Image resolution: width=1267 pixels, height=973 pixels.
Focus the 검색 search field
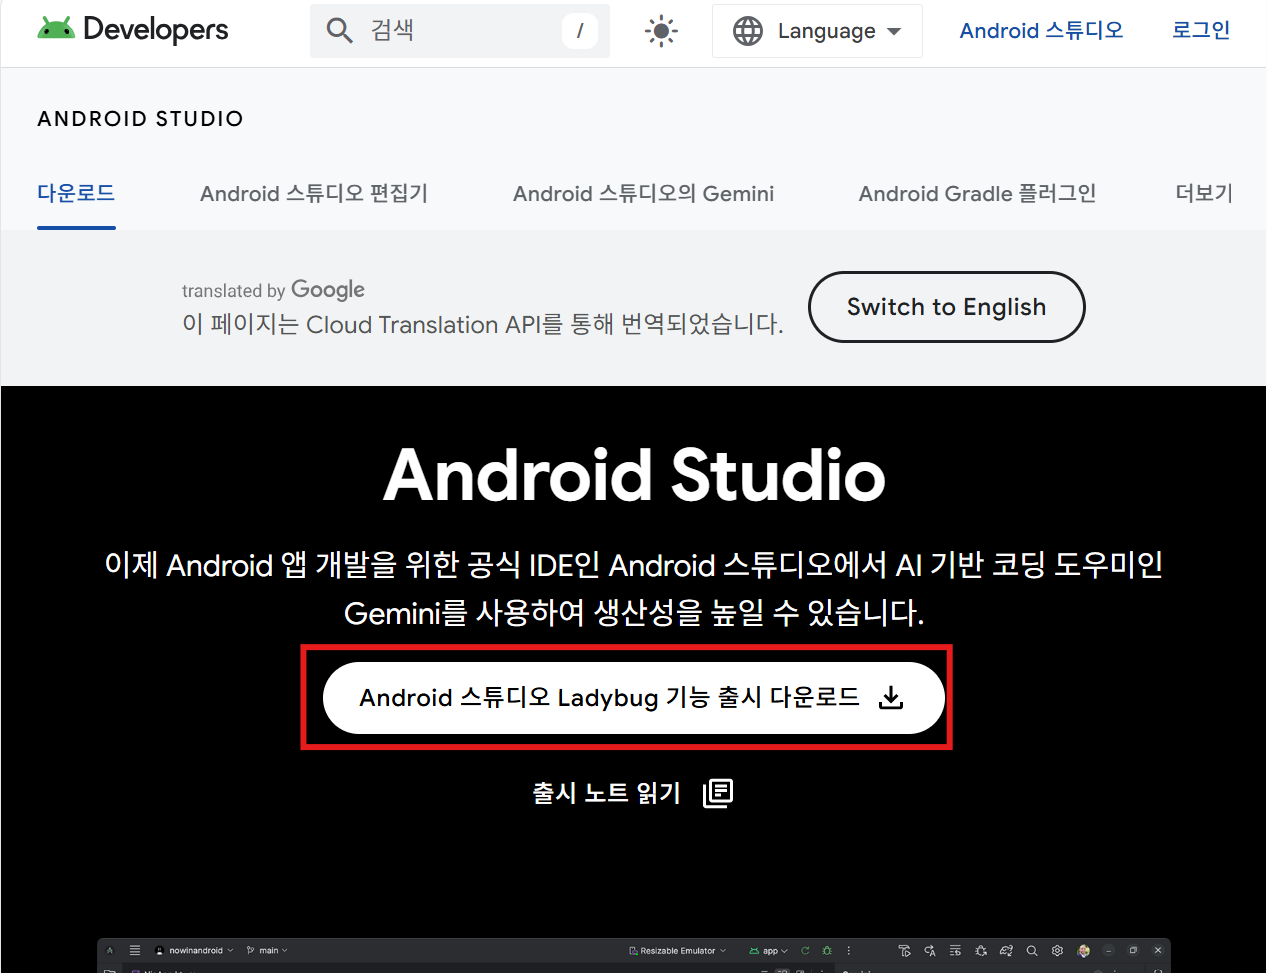point(460,30)
